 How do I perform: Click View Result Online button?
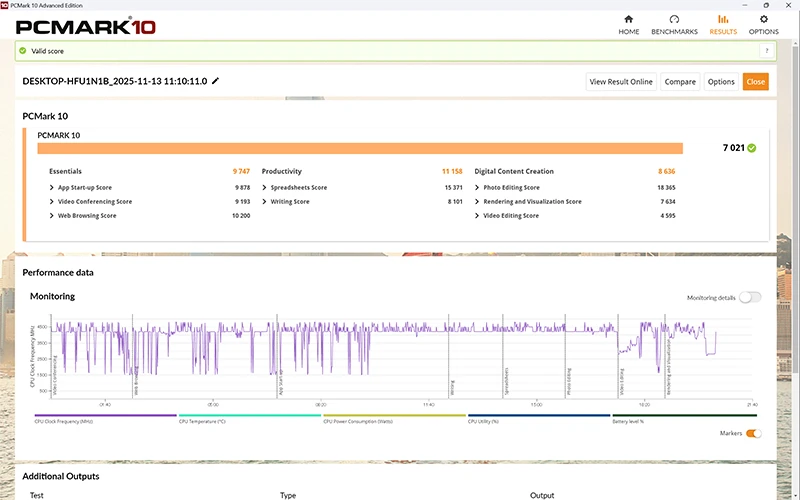click(x=621, y=82)
